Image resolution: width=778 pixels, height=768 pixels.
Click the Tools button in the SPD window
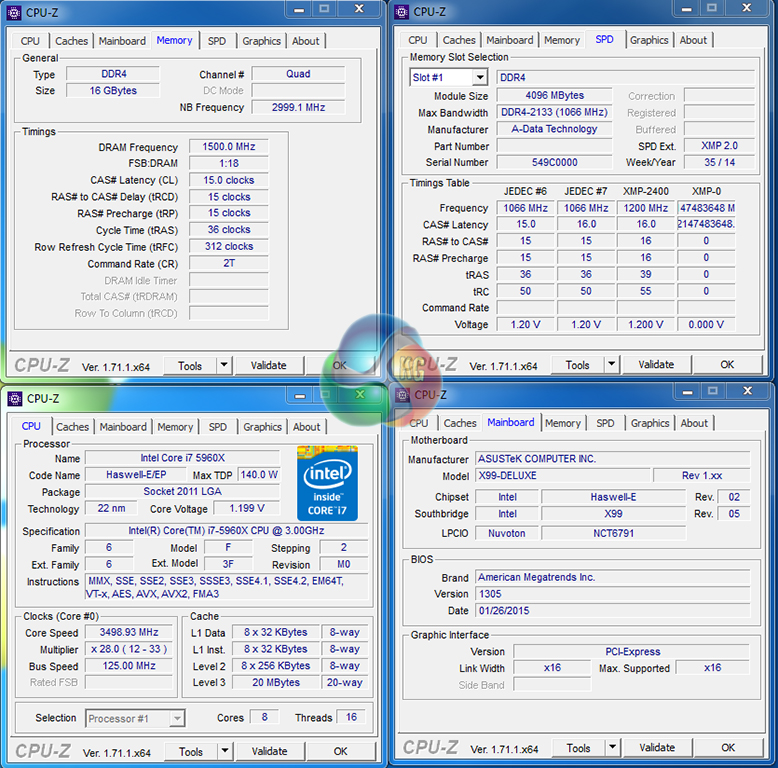point(578,365)
